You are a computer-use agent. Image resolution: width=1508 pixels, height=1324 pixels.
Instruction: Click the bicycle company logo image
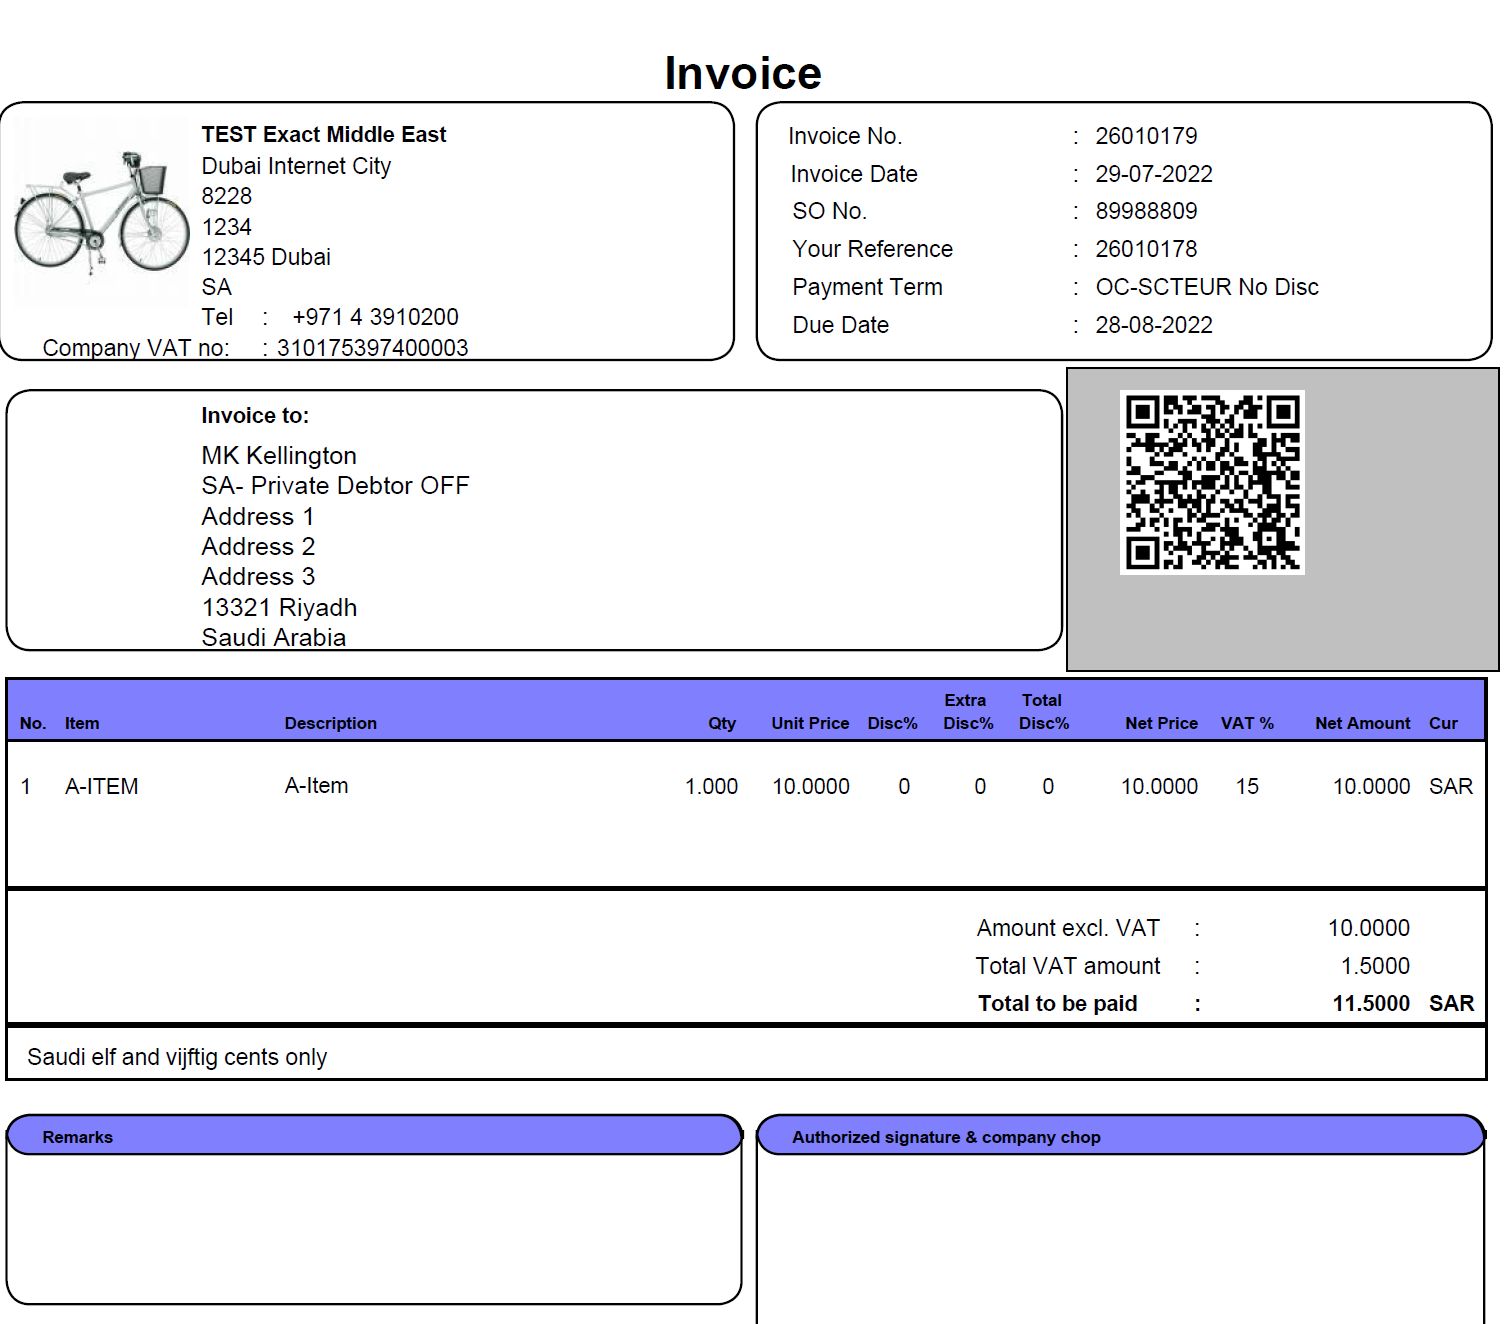[101, 213]
